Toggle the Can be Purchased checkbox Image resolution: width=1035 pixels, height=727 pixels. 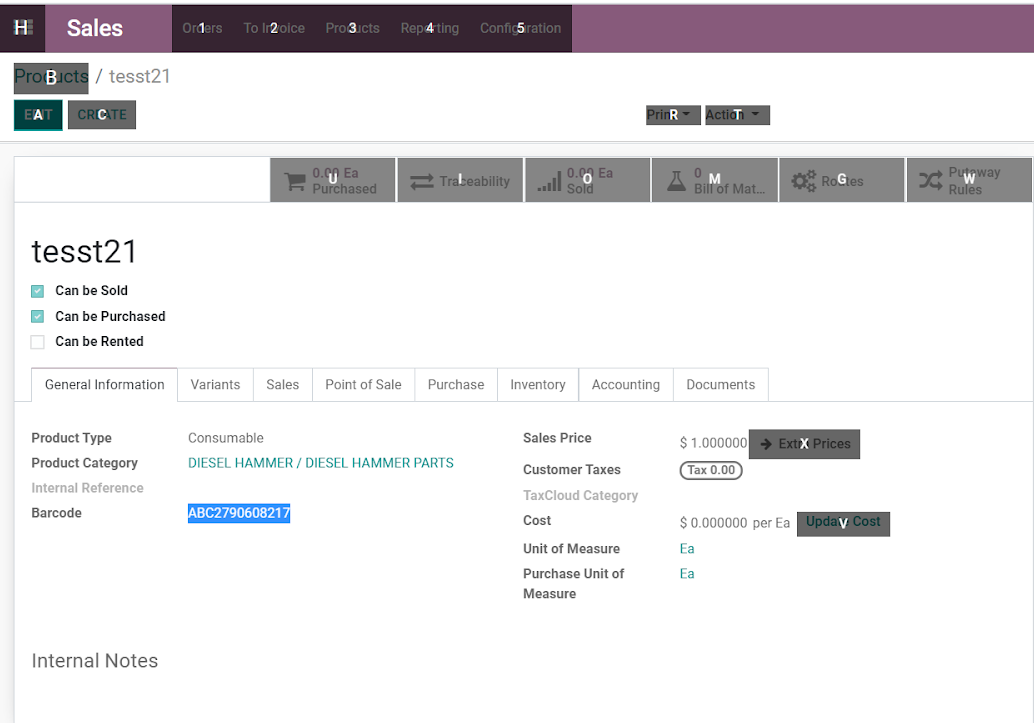38,316
